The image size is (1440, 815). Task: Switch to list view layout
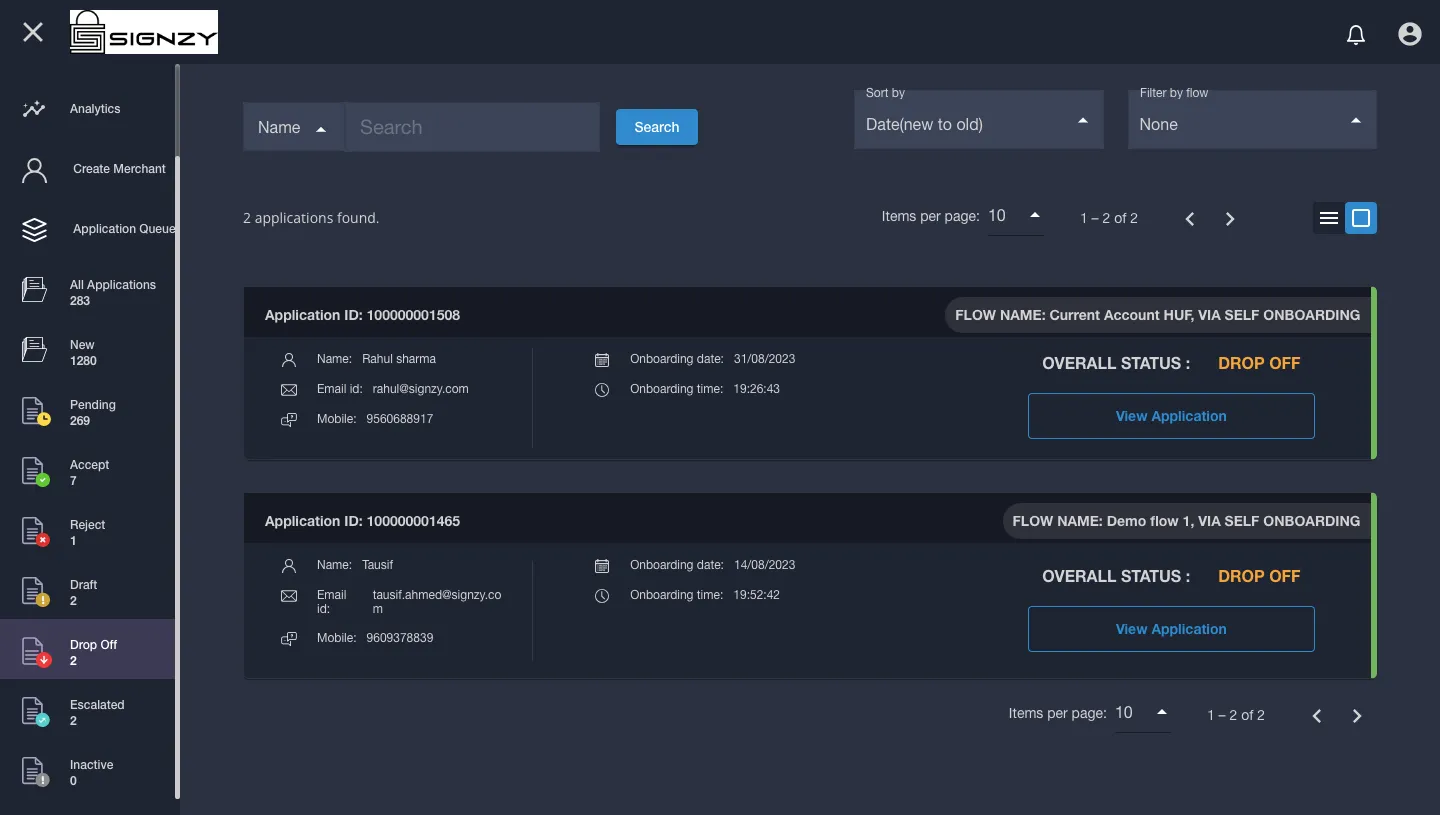1329,218
